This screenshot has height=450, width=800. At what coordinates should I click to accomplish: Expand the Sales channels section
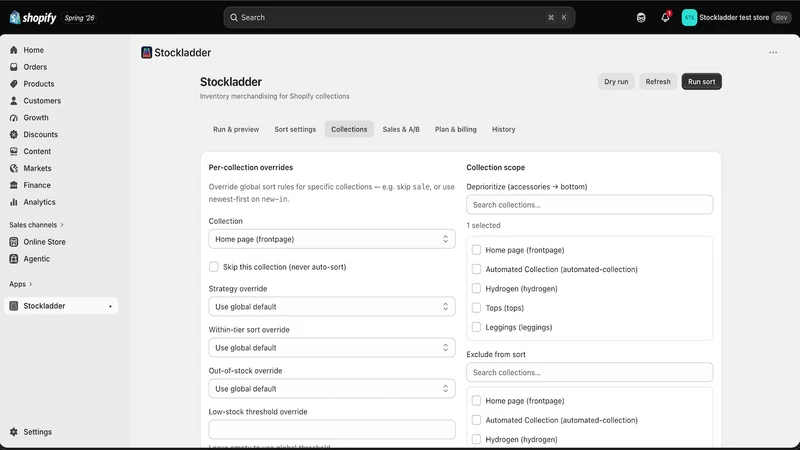[x=36, y=225]
